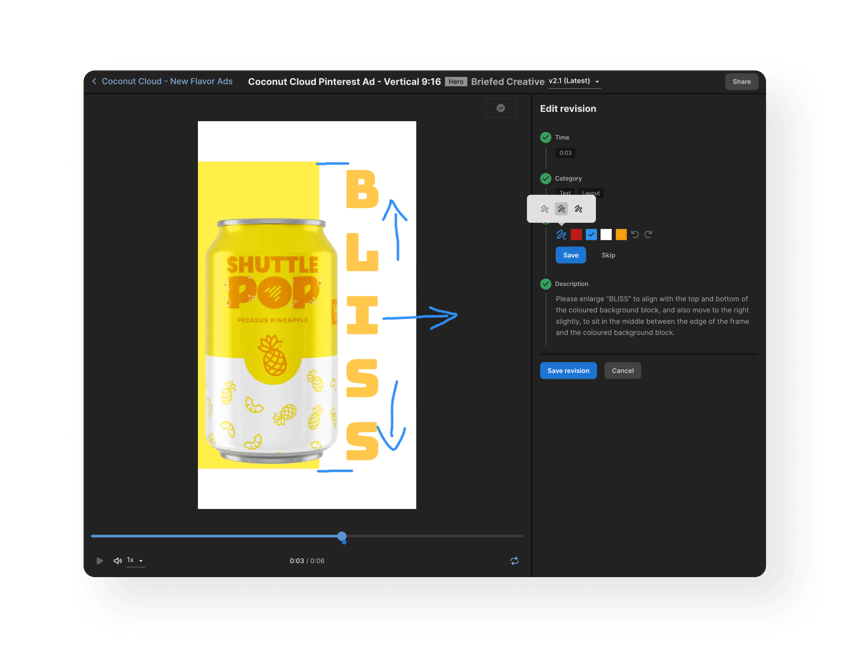The width and height of the screenshot is (850, 647).
Task: Select the thick brush stroke size
Action: pos(578,209)
